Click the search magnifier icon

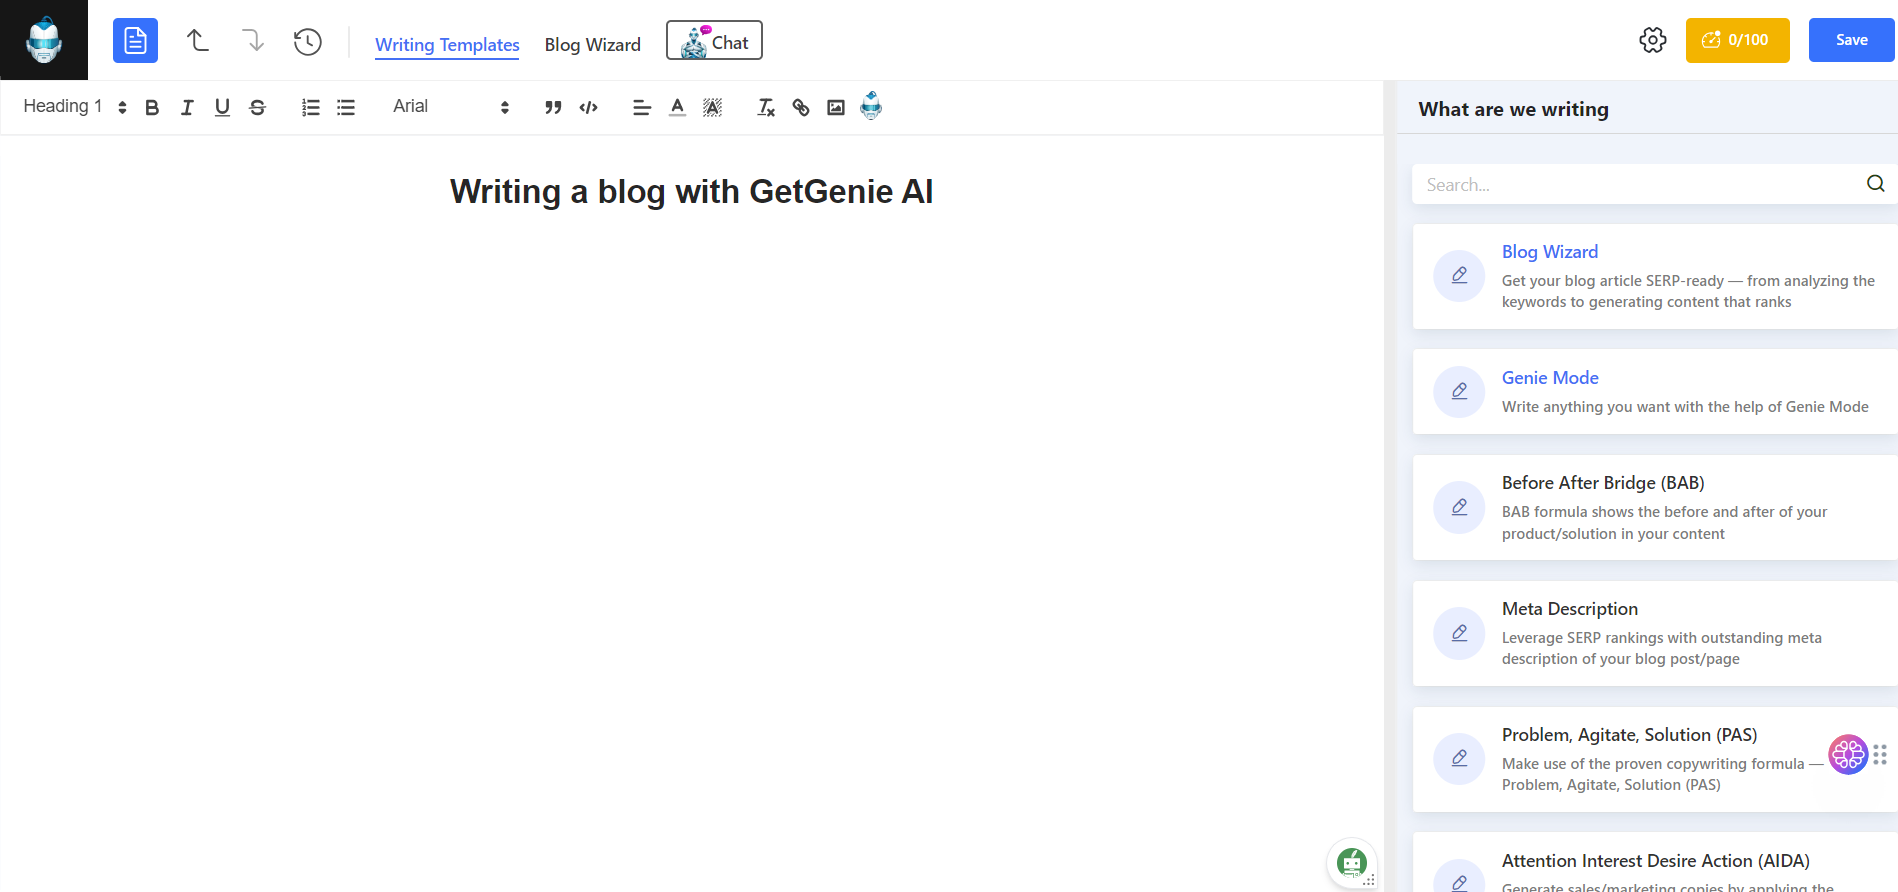tap(1876, 183)
